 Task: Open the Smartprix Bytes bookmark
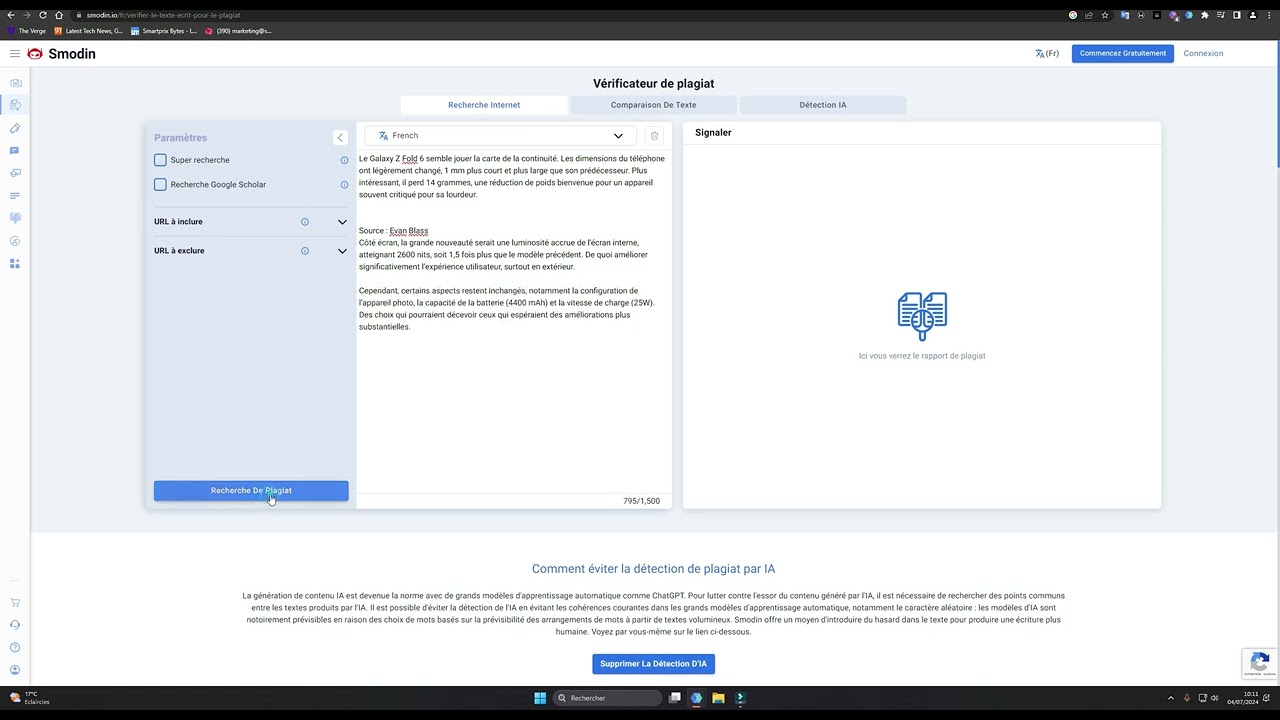pyautogui.click(x=164, y=31)
